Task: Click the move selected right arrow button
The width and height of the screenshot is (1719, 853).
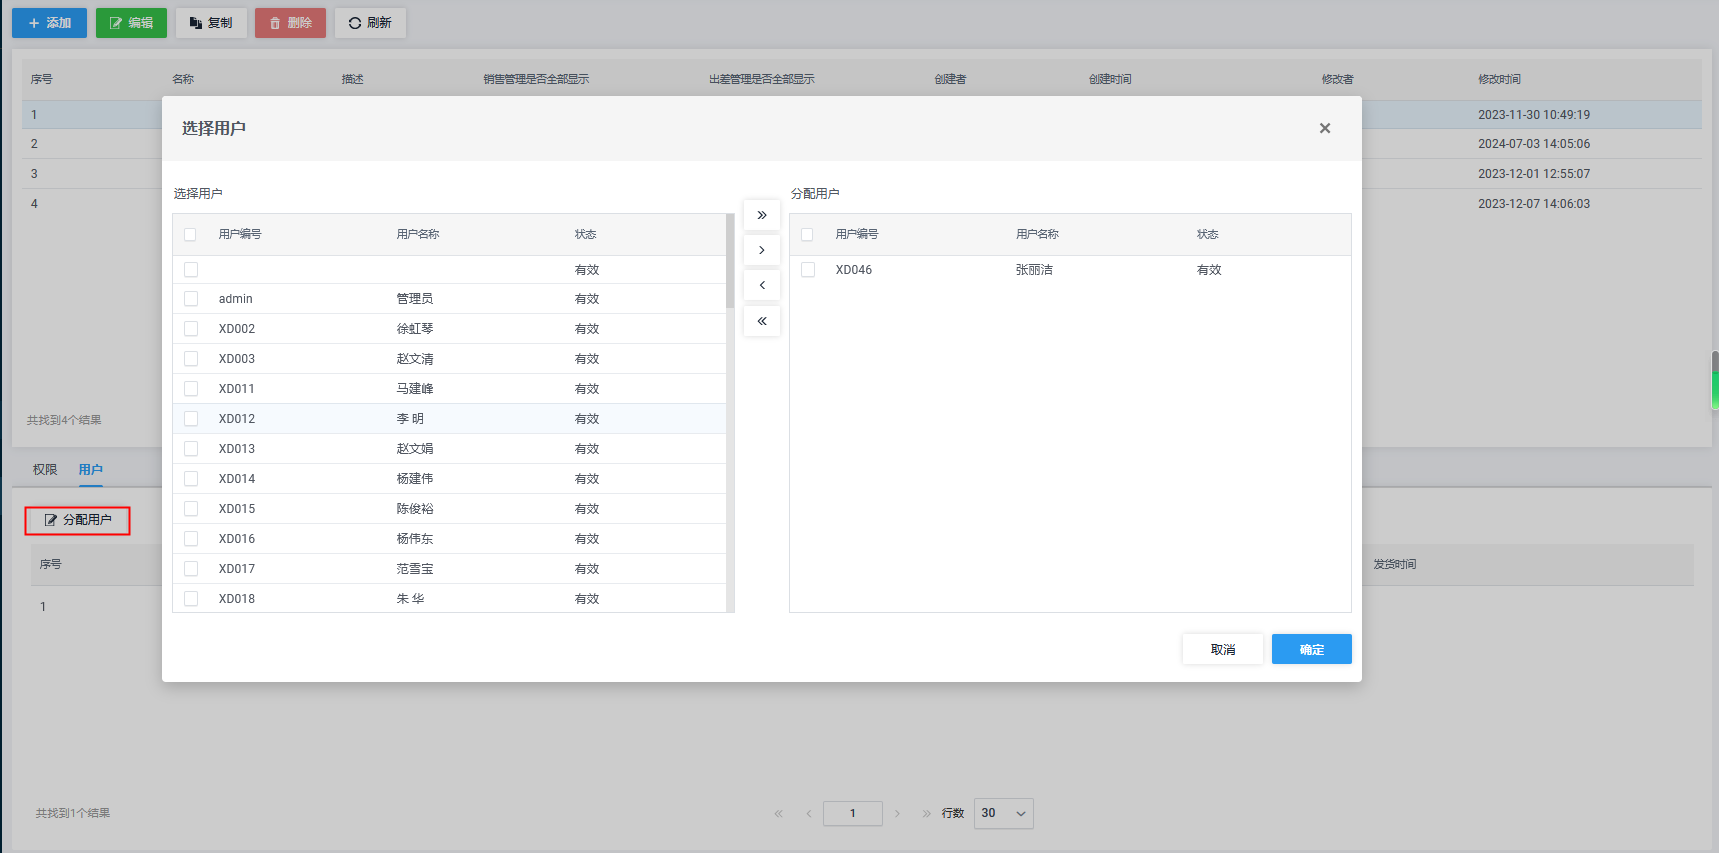Action: (761, 250)
